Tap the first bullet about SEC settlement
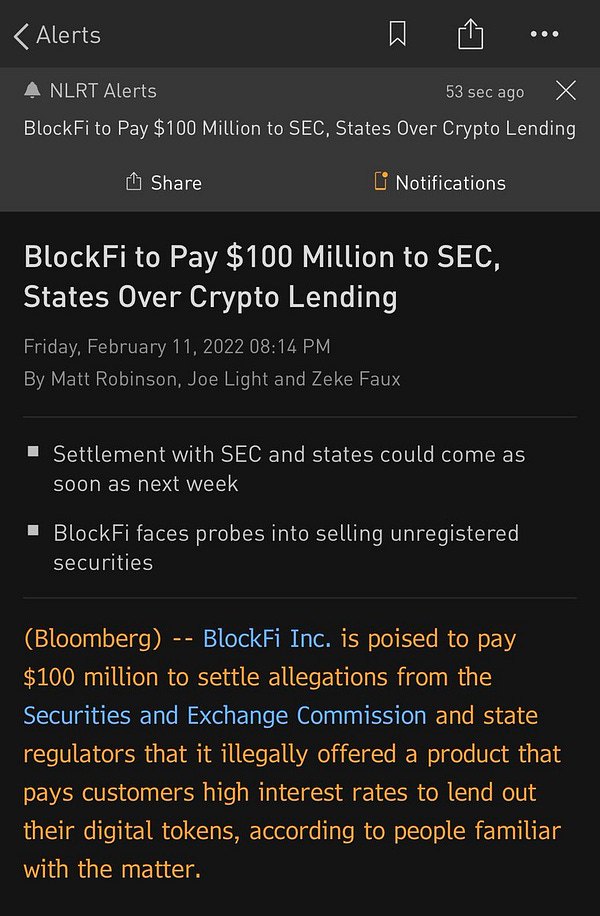Image resolution: width=600 pixels, height=916 pixels. 289,468
